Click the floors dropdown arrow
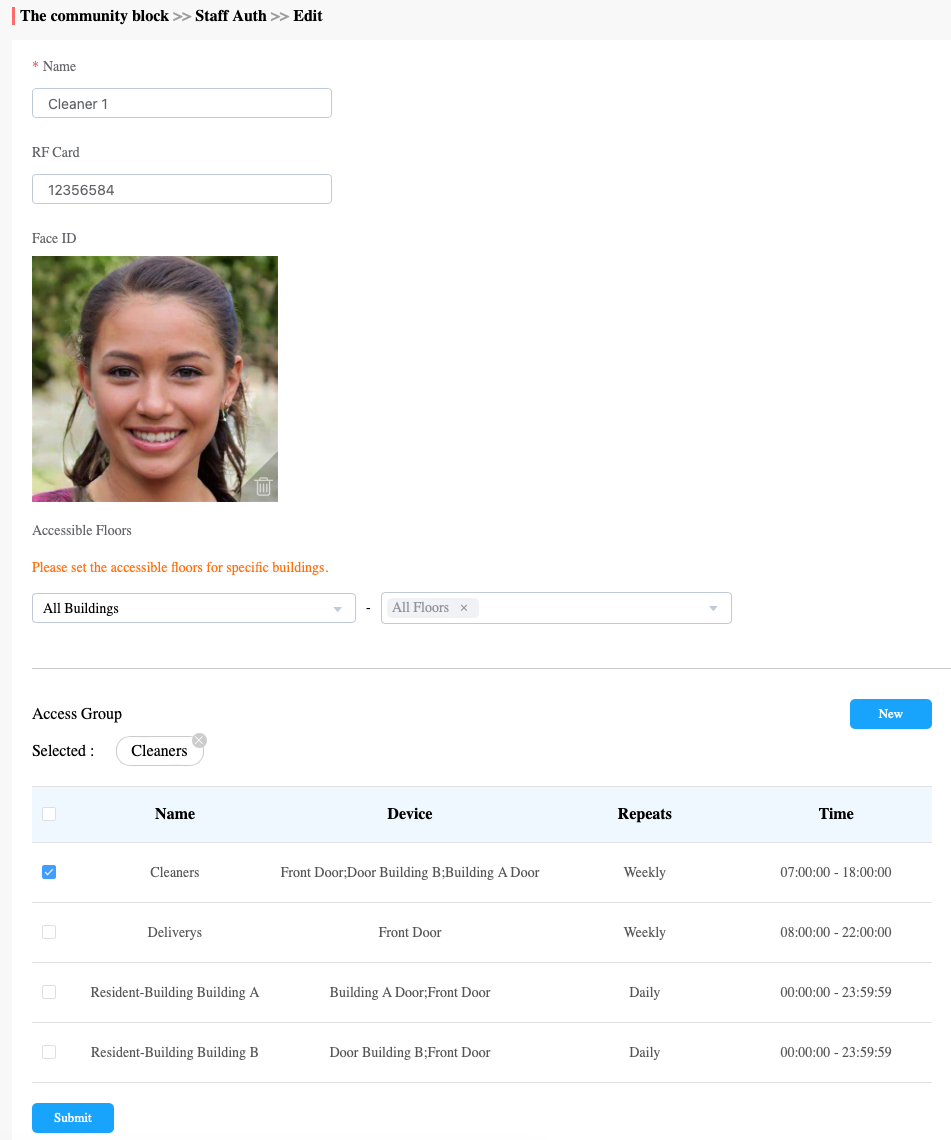 click(x=712, y=607)
